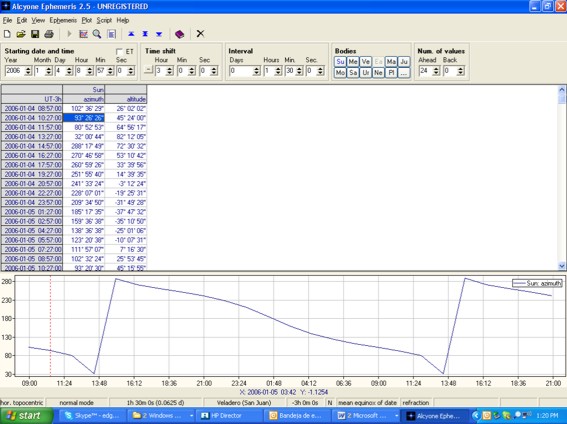Open the plot chart toolbar icon

pos(83,34)
